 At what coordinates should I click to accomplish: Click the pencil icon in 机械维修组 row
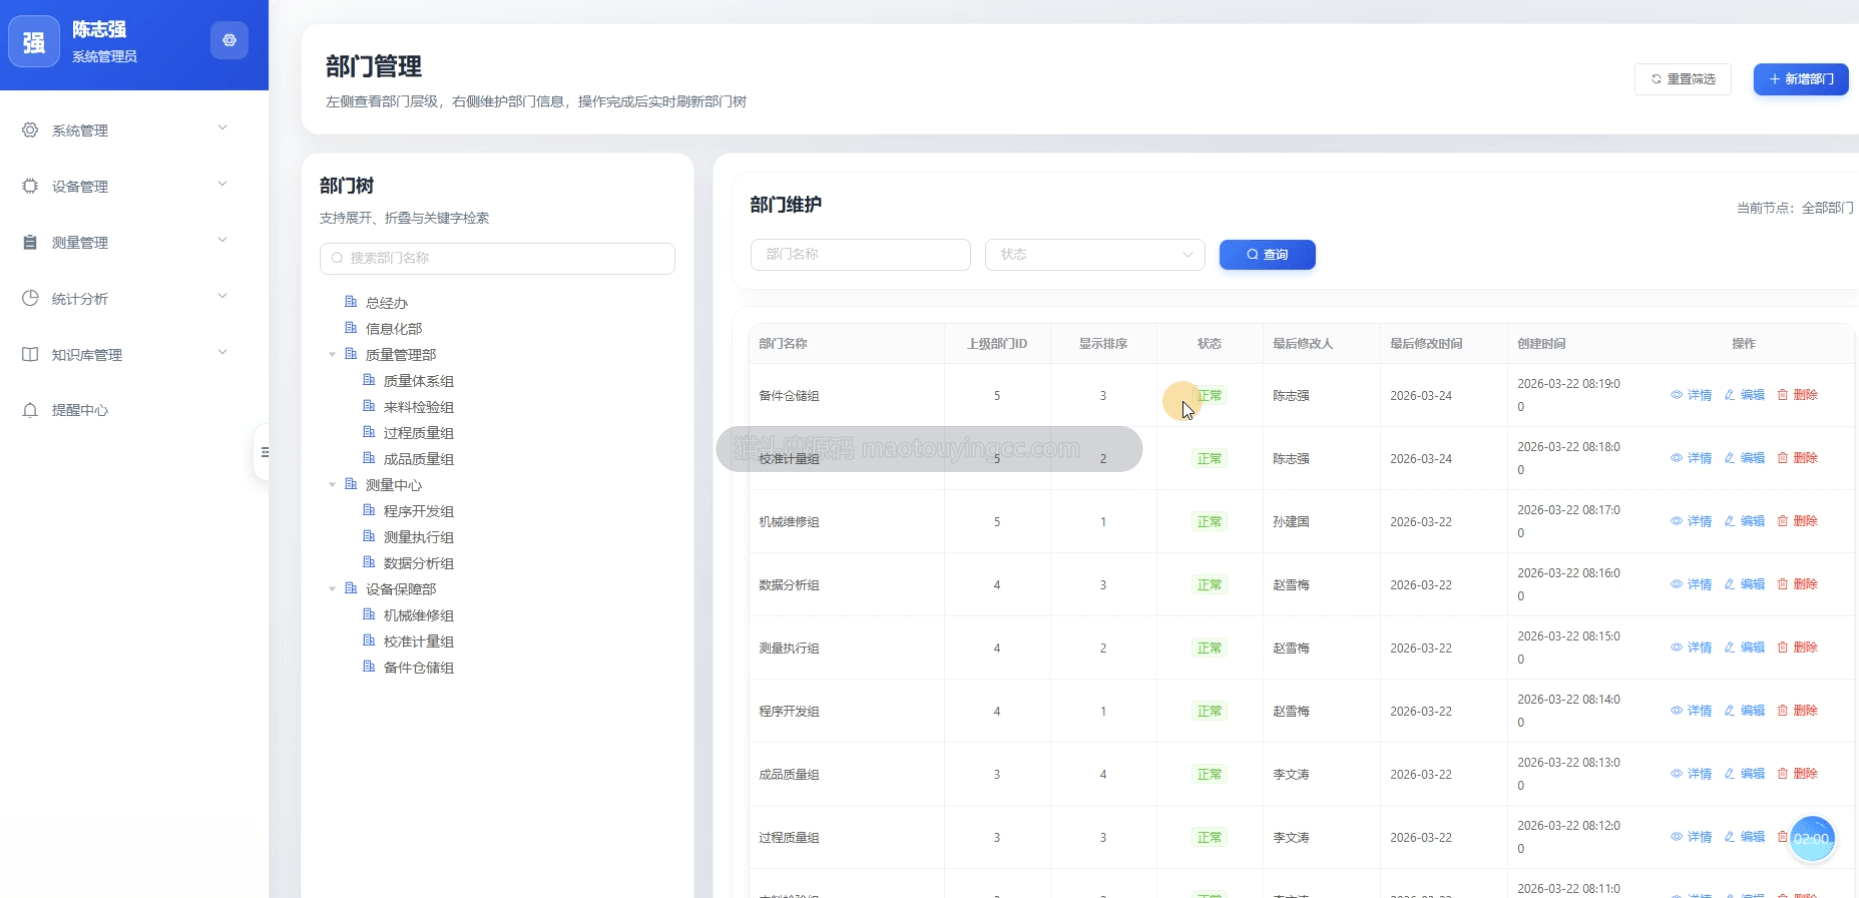1729,521
